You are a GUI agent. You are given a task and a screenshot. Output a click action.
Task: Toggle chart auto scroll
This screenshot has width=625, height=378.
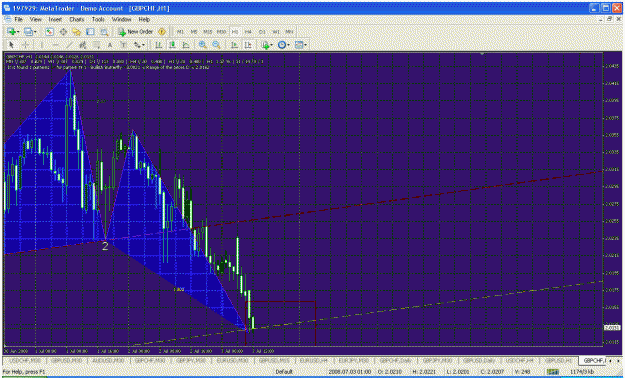coord(234,45)
